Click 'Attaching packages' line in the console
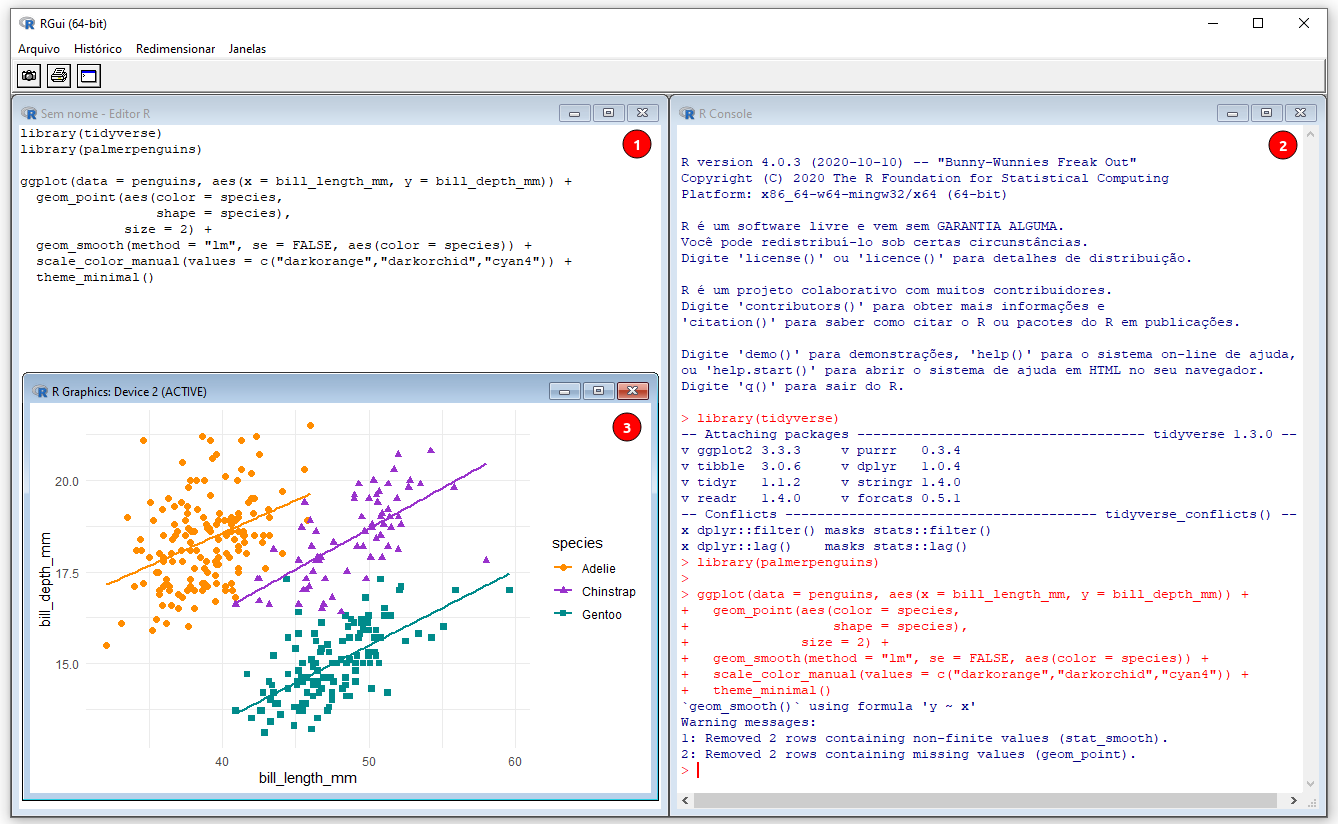The width and height of the screenshot is (1338, 824). (x=988, y=434)
